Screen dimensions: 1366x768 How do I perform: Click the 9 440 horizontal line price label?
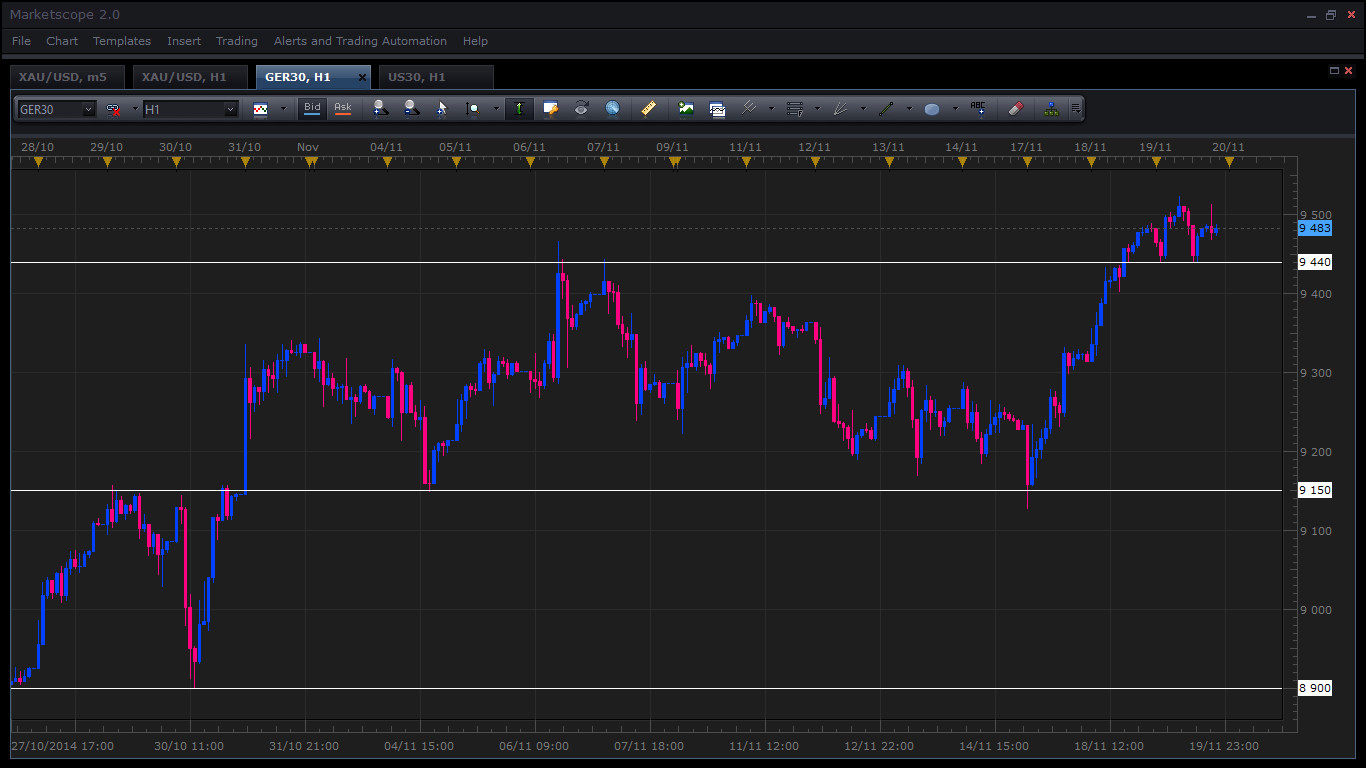pos(1314,262)
